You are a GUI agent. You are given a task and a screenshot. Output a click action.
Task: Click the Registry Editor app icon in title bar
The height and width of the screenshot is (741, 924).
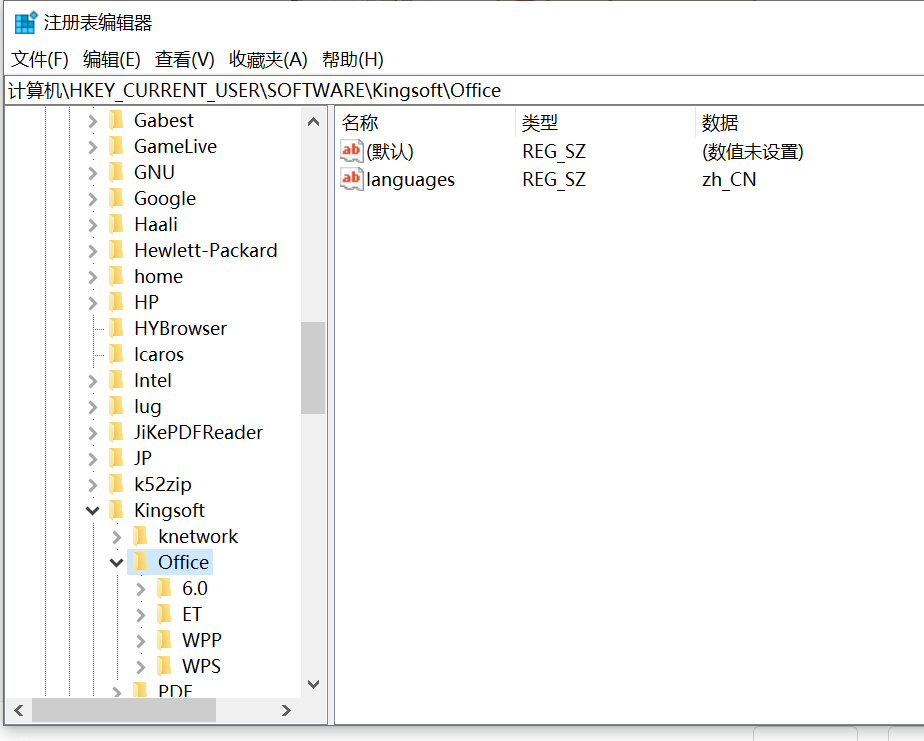(x=25, y=22)
